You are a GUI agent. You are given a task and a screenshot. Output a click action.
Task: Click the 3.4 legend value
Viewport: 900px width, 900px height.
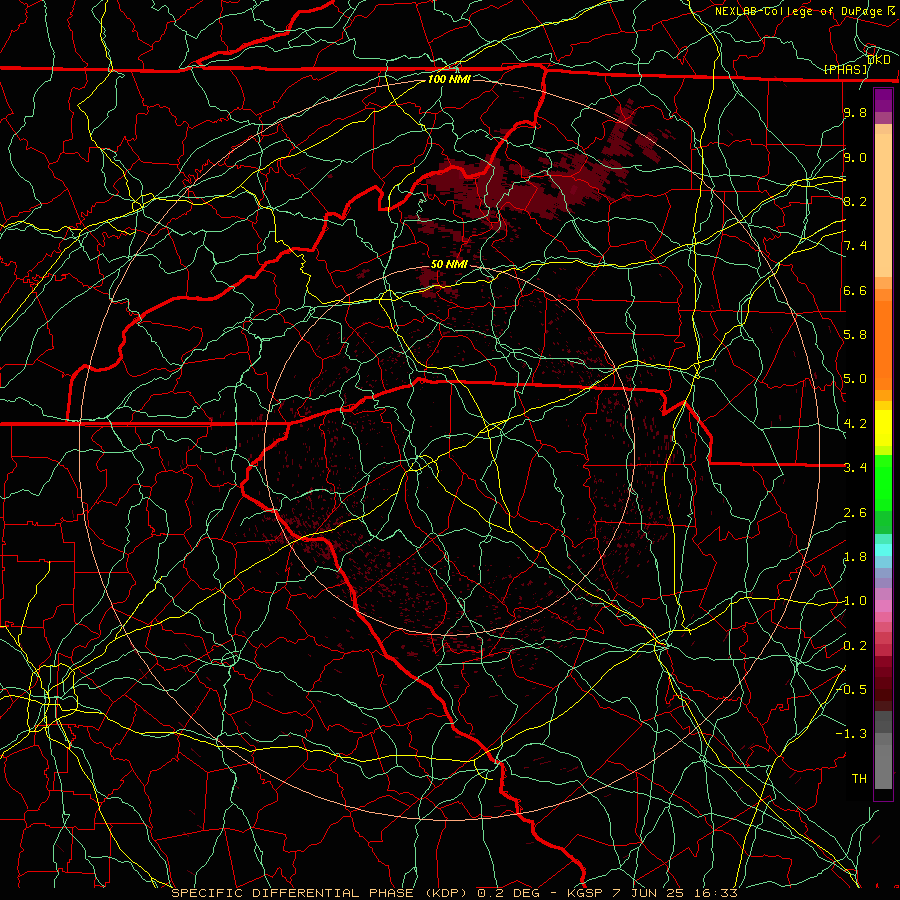[855, 468]
